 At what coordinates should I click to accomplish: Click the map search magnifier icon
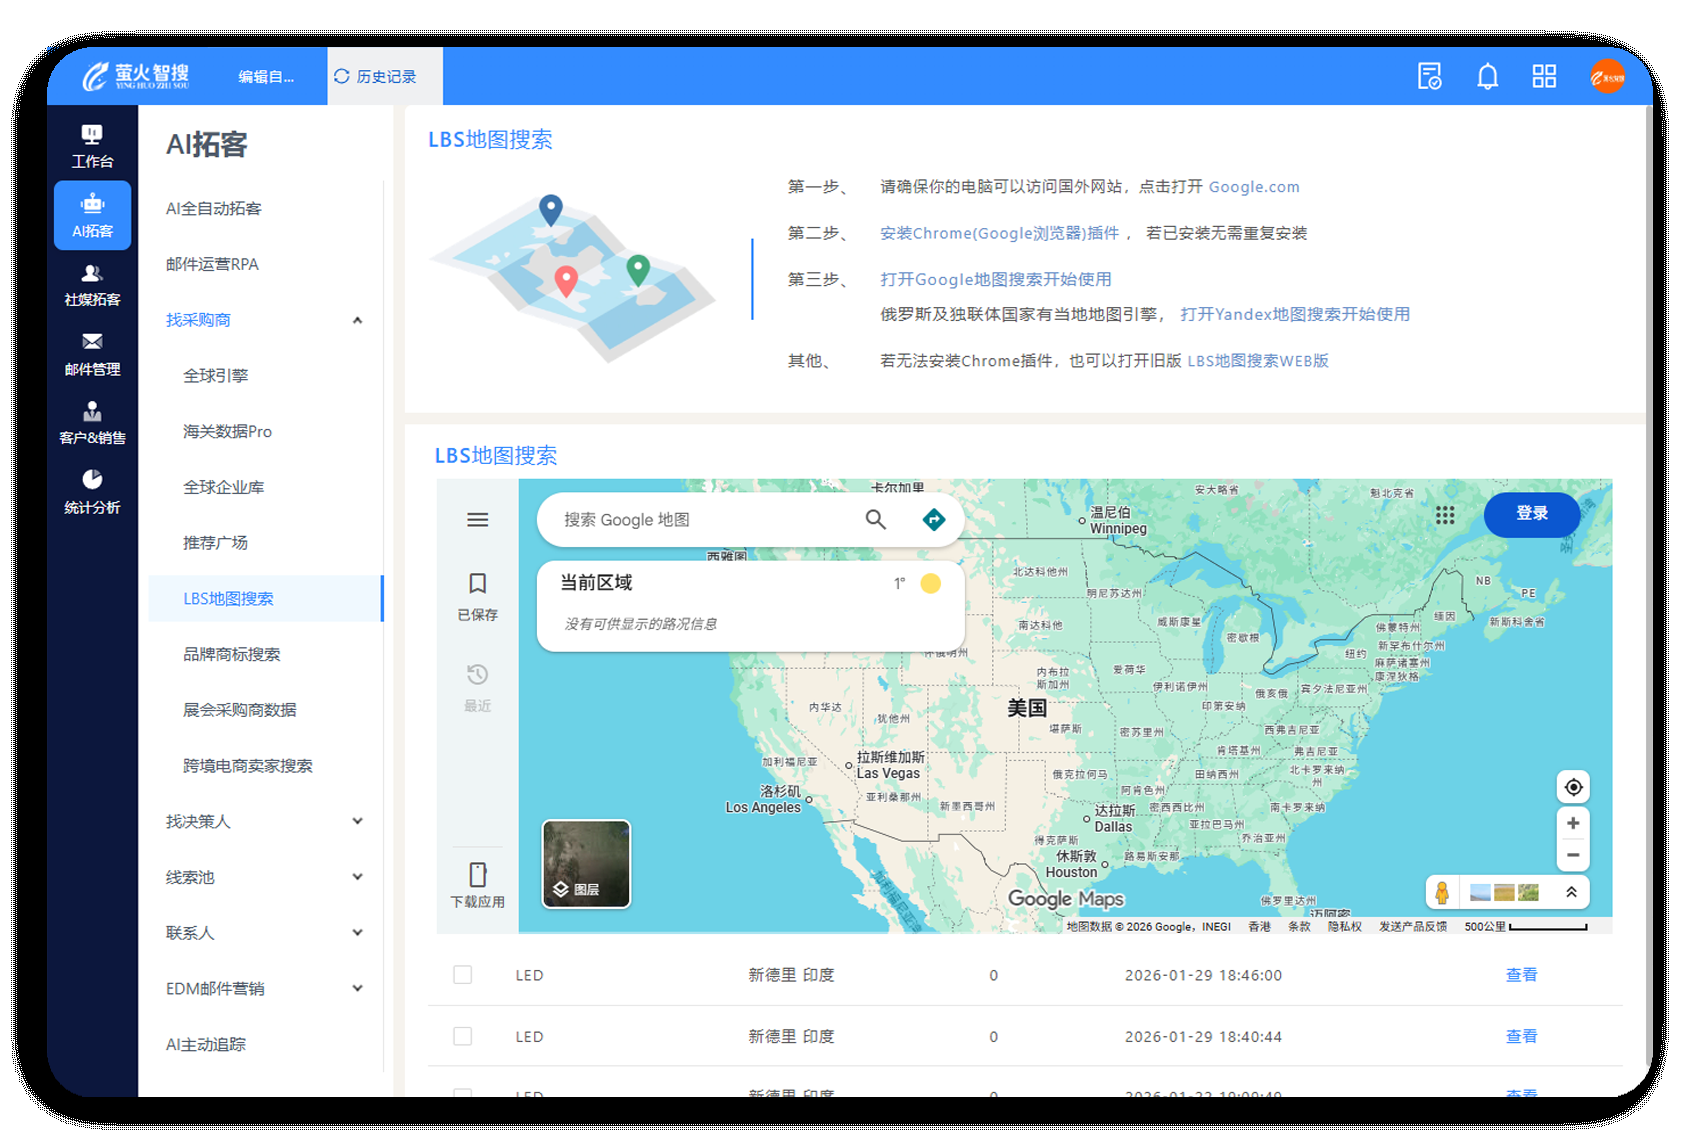(x=875, y=519)
